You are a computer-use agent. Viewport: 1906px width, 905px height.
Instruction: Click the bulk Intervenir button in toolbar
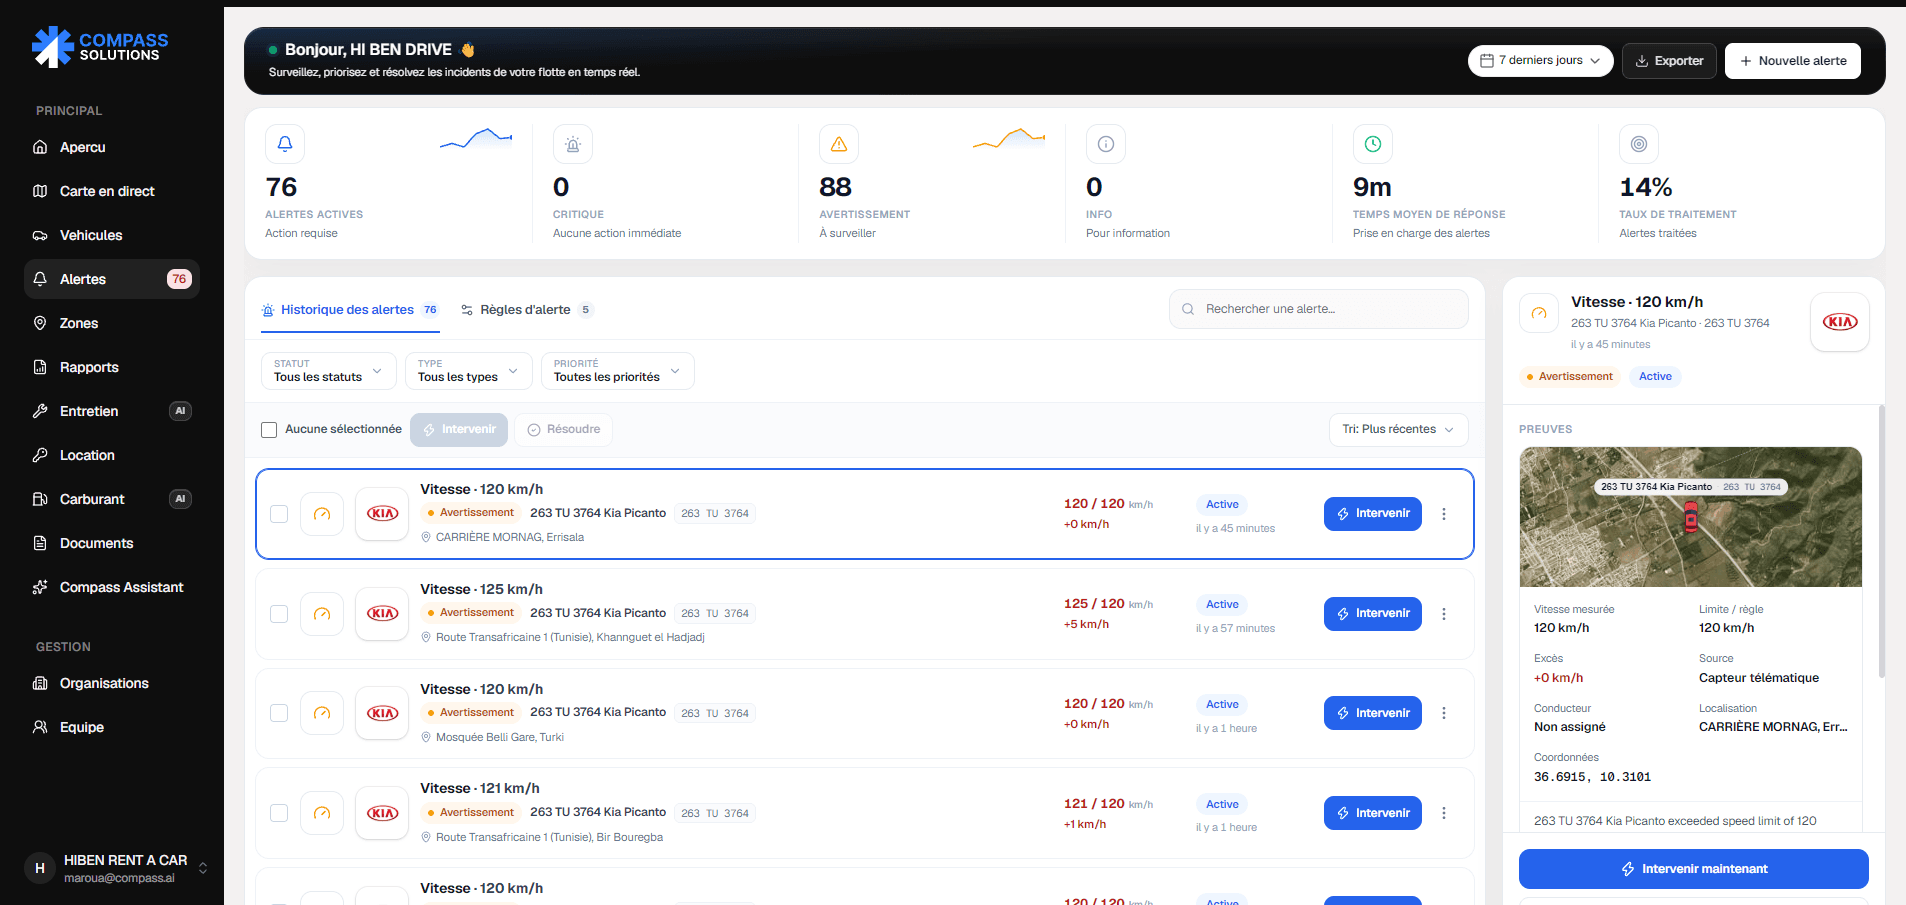459,430
